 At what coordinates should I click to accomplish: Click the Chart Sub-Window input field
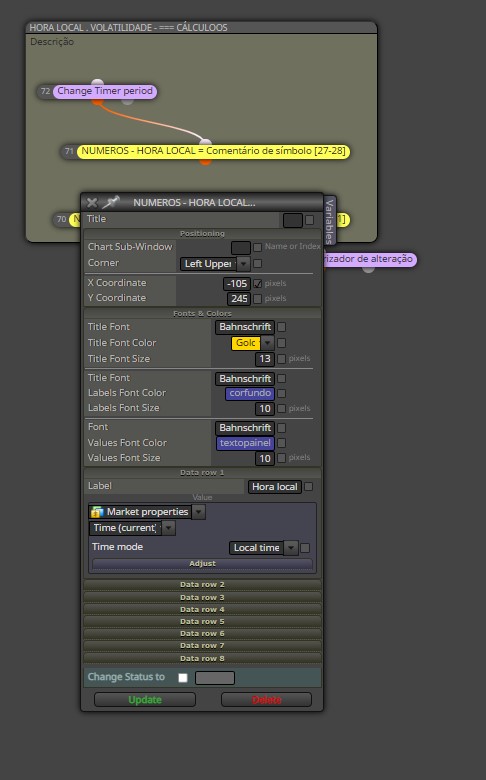[x=240, y=247]
